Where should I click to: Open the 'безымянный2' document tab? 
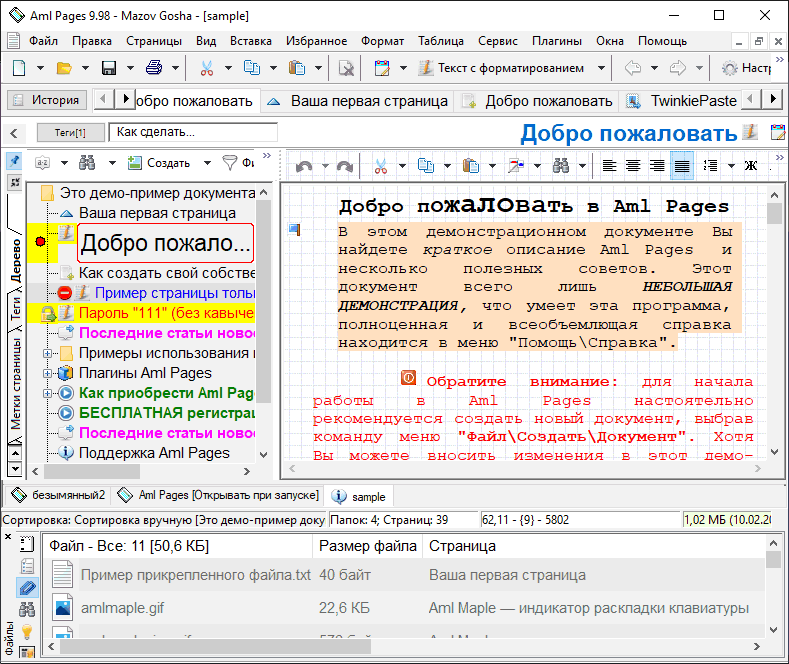tap(58, 495)
